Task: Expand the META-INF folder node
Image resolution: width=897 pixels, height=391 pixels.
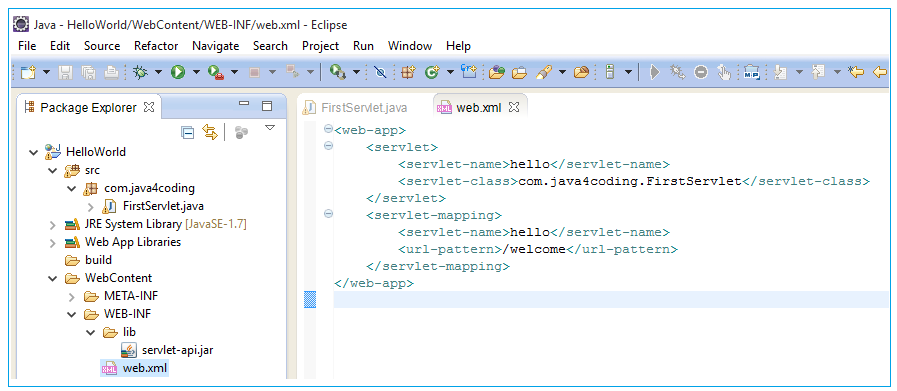Action: pyautogui.click(x=72, y=297)
